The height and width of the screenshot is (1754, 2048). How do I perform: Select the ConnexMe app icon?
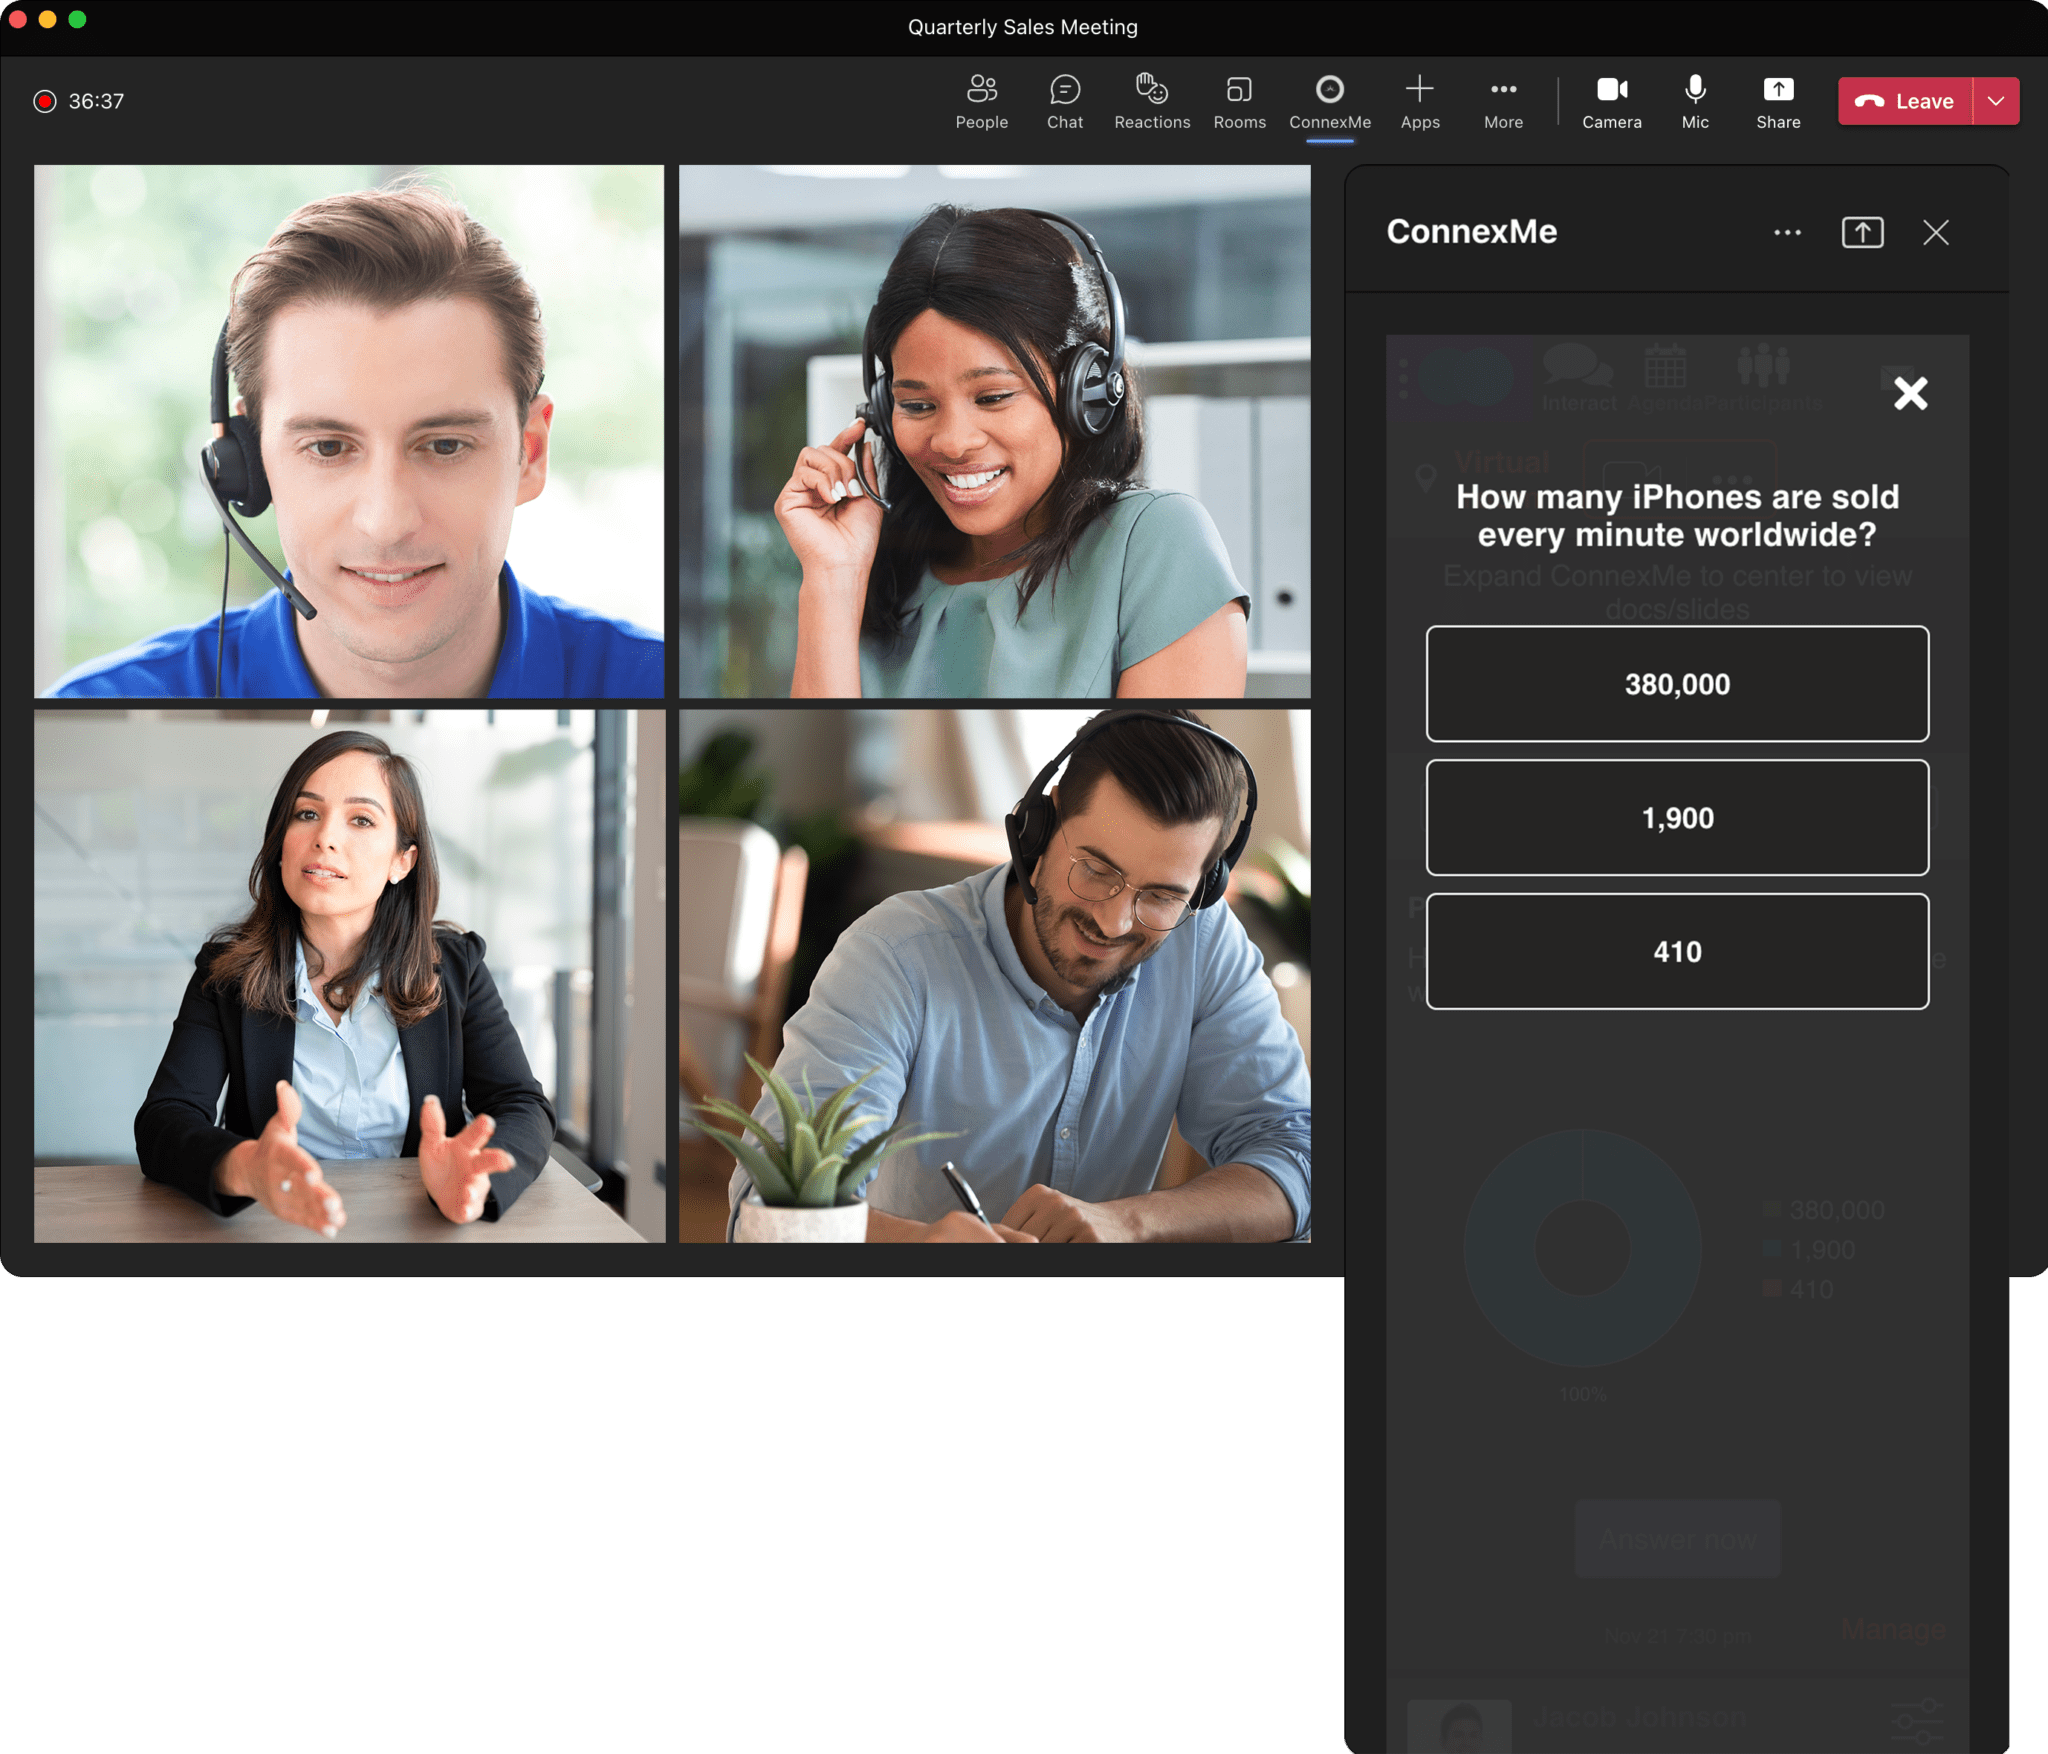point(1329,100)
